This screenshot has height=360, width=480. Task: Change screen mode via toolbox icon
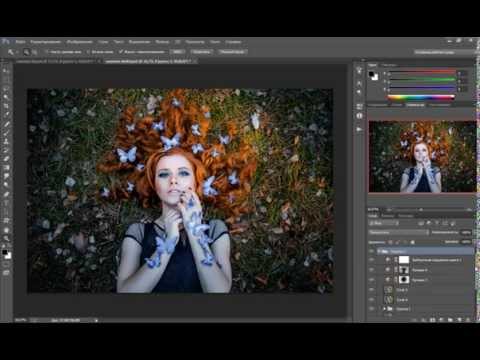pyautogui.click(x=6, y=273)
